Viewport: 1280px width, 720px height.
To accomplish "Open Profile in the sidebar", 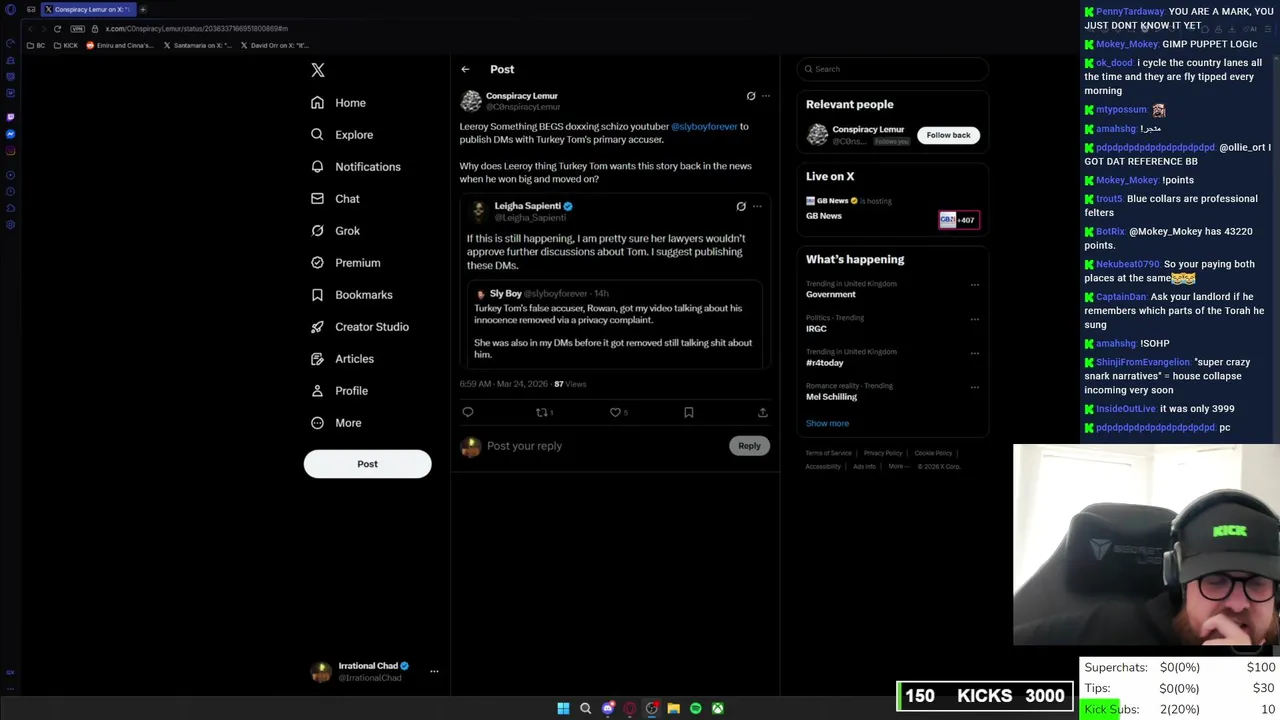I will [x=339, y=391].
